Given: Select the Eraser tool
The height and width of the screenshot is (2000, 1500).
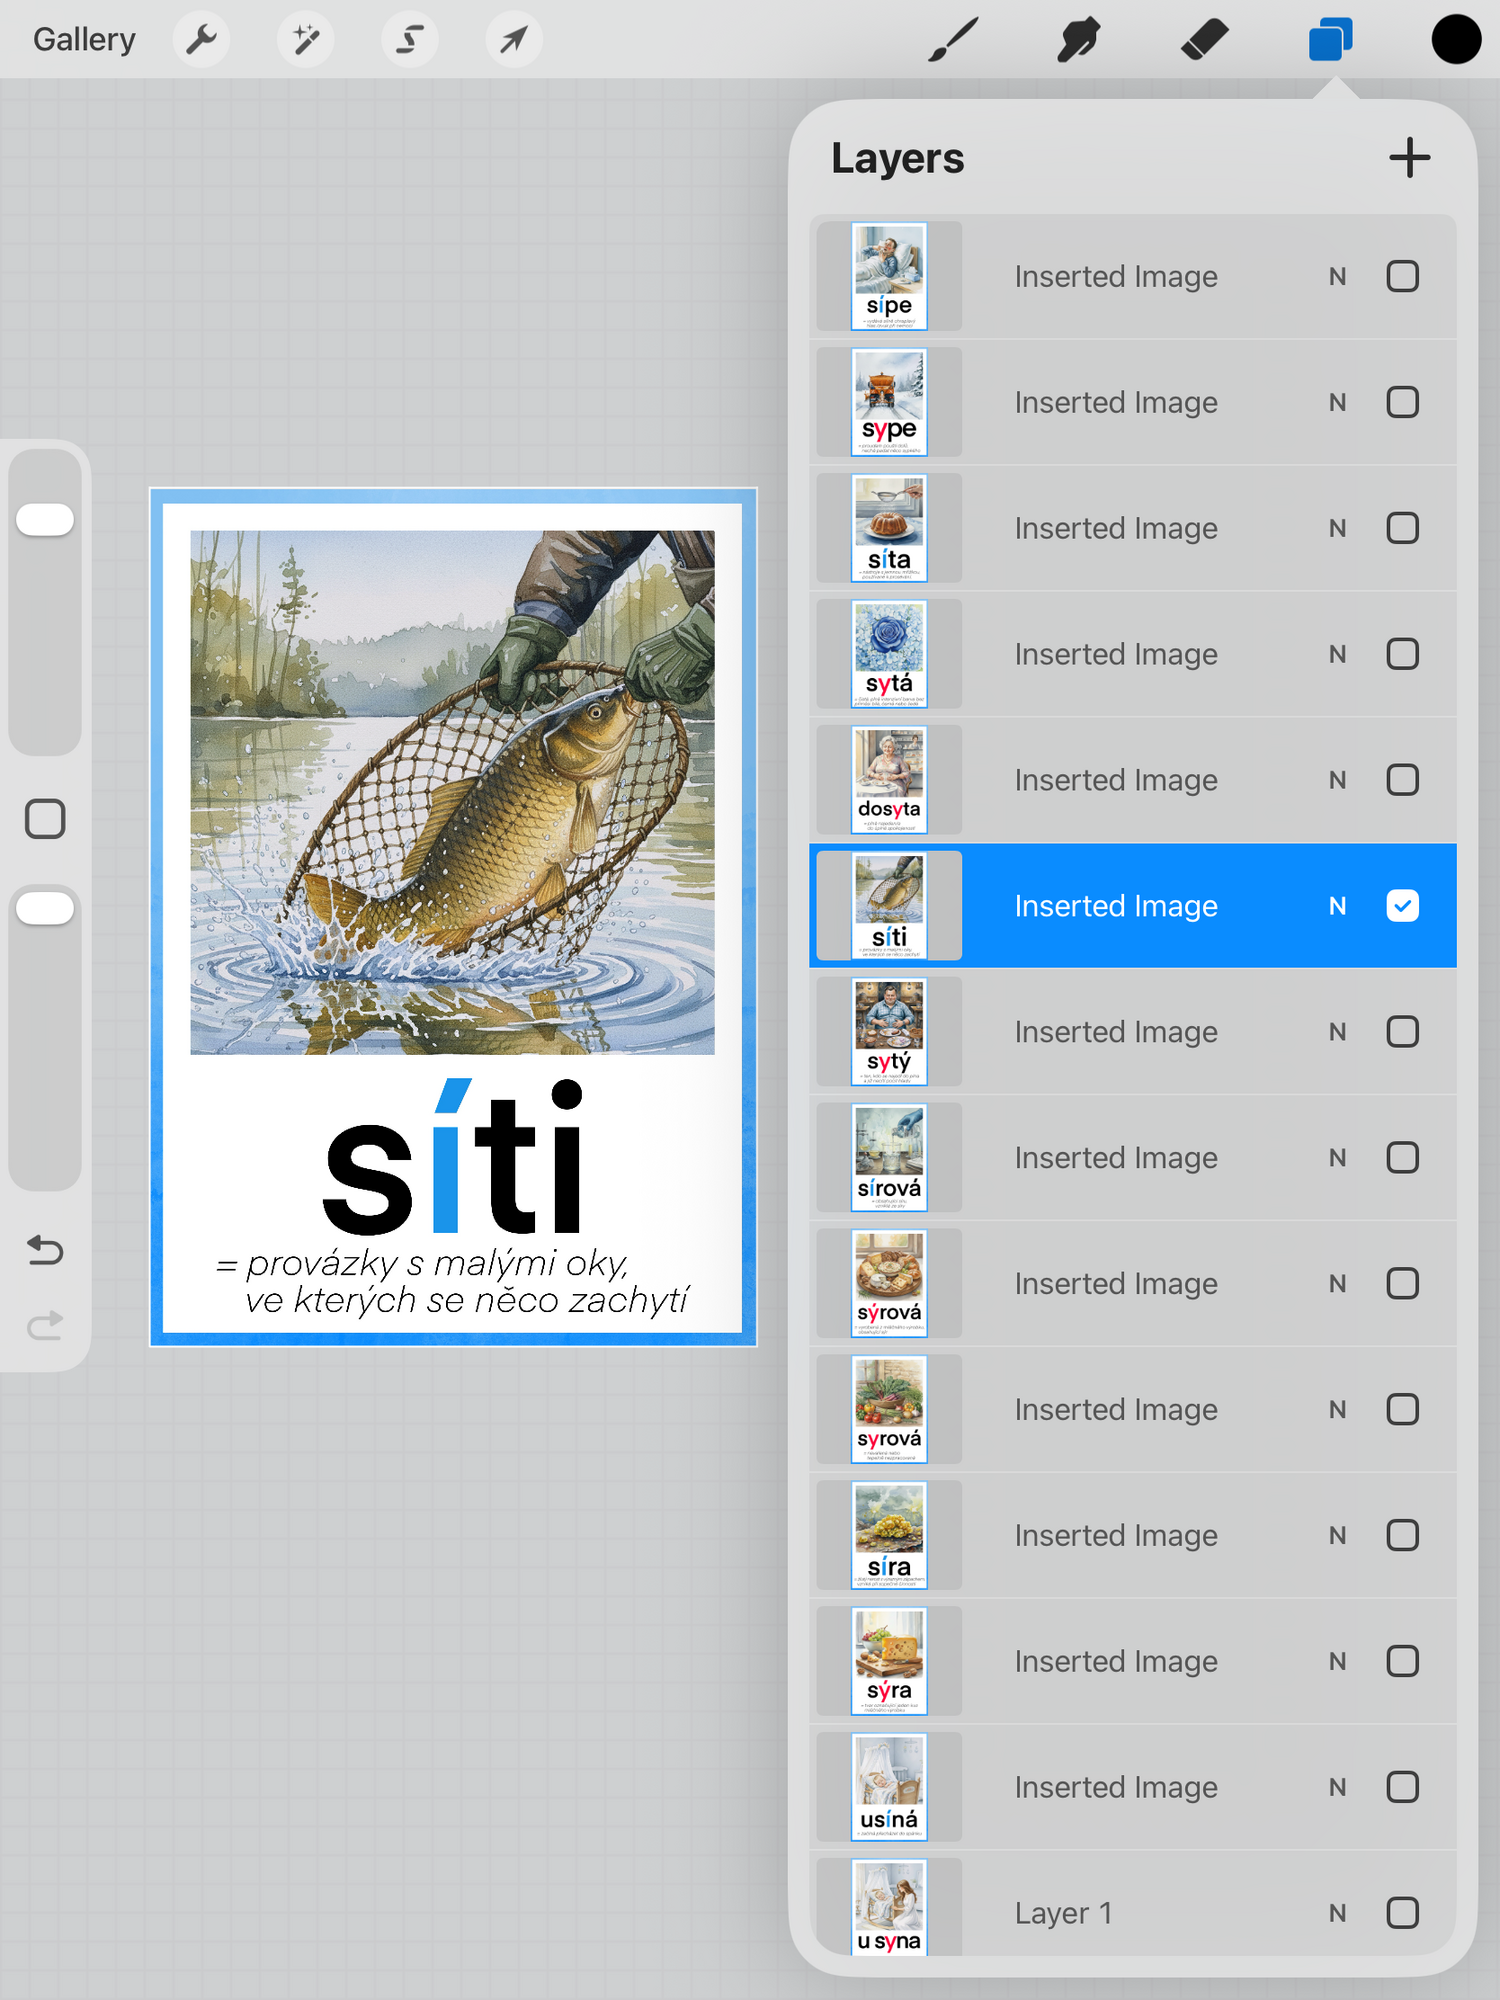Looking at the screenshot, I should pyautogui.click(x=1204, y=40).
